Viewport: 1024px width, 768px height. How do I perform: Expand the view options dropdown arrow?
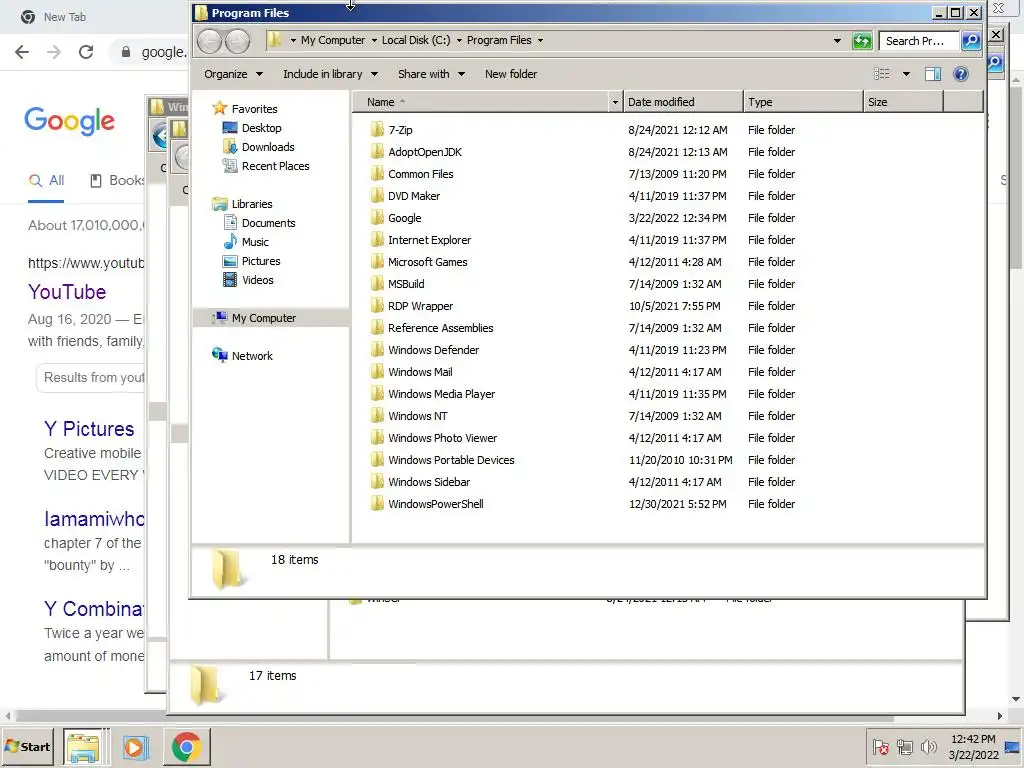(906, 74)
